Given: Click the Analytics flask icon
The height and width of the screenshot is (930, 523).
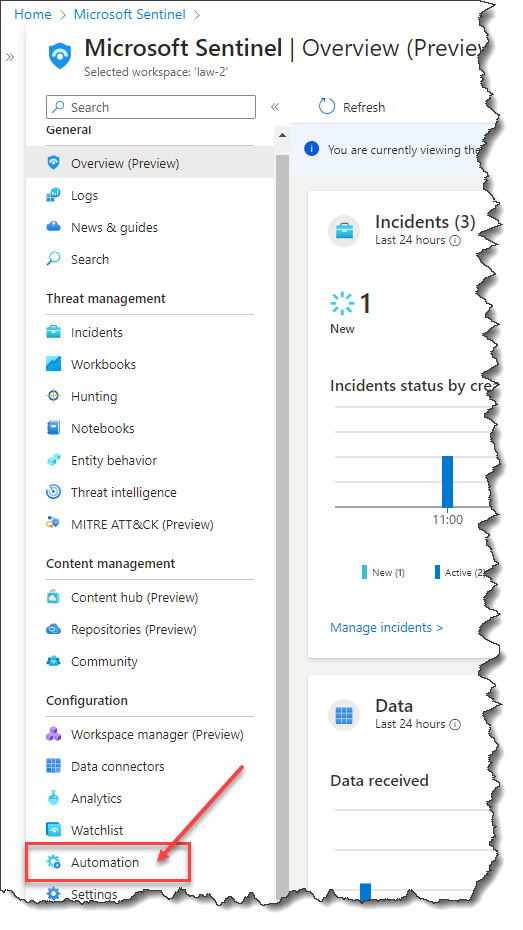Looking at the screenshot, I should point(53,798).
